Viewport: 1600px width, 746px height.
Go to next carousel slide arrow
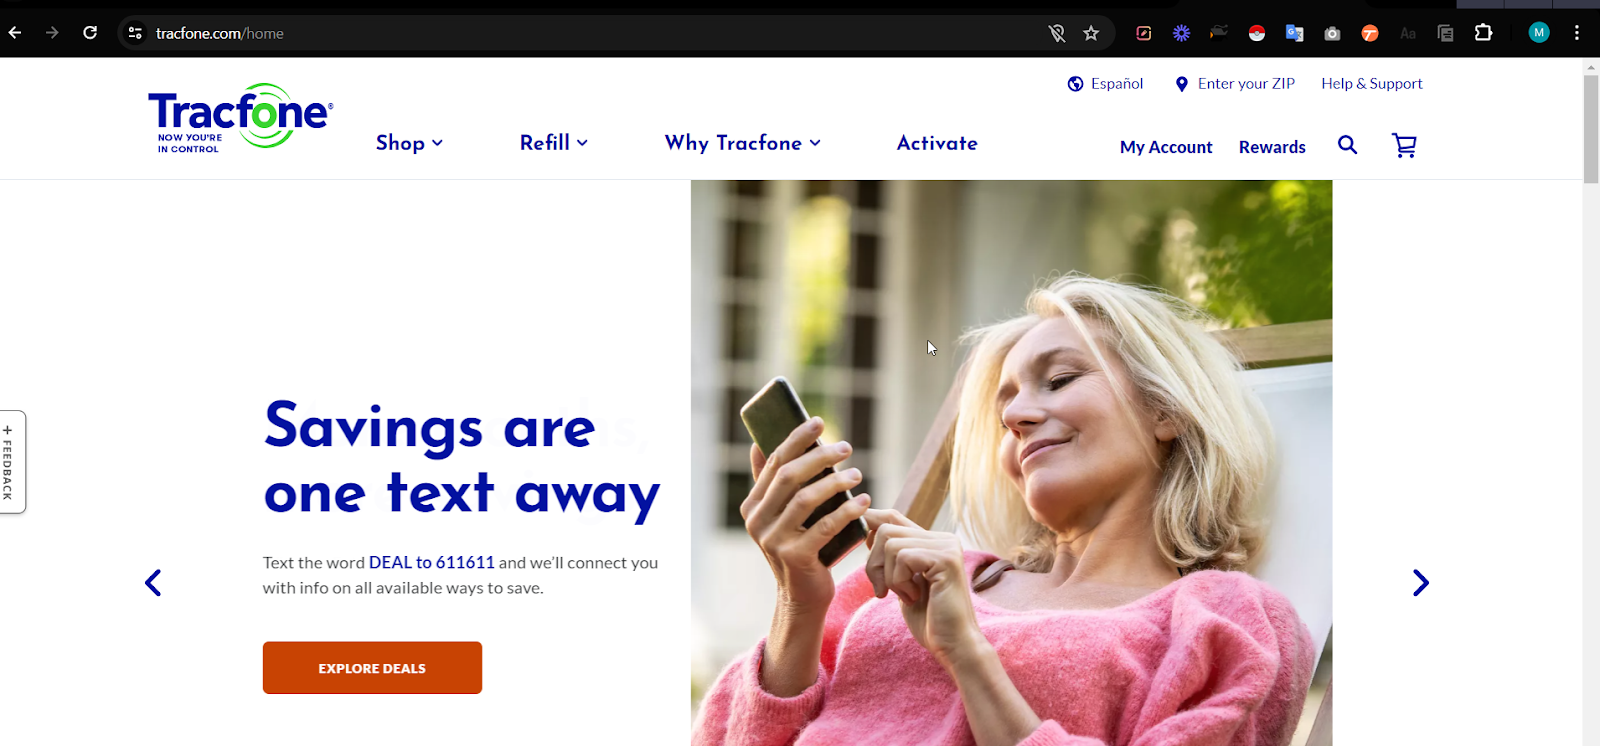coord(1420,582)
